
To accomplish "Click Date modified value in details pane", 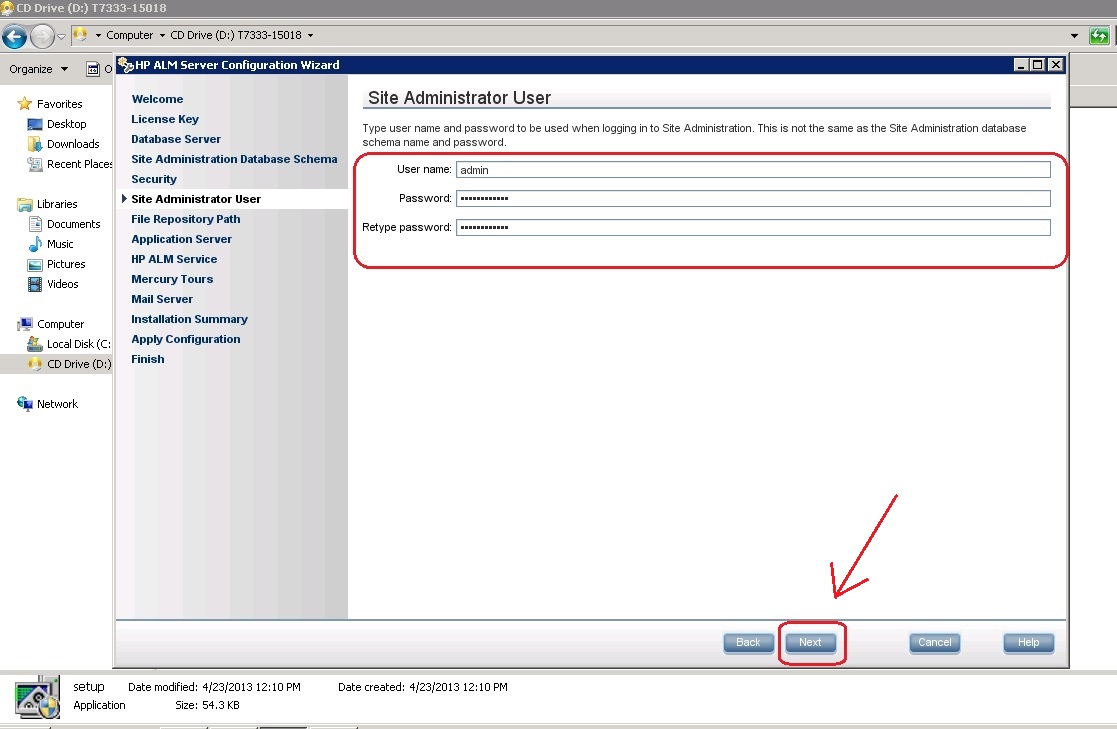I will tap(251, 687).
